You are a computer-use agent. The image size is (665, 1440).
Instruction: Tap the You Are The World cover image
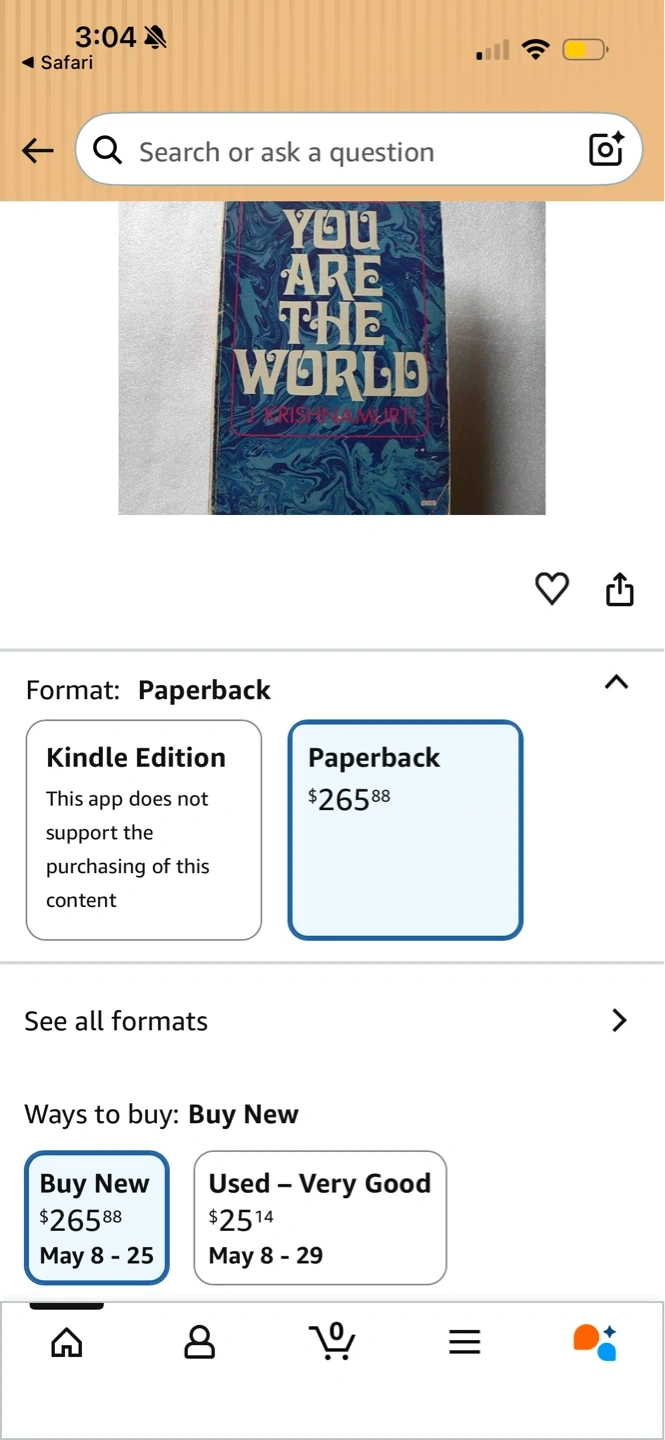[x=332, y=358]
